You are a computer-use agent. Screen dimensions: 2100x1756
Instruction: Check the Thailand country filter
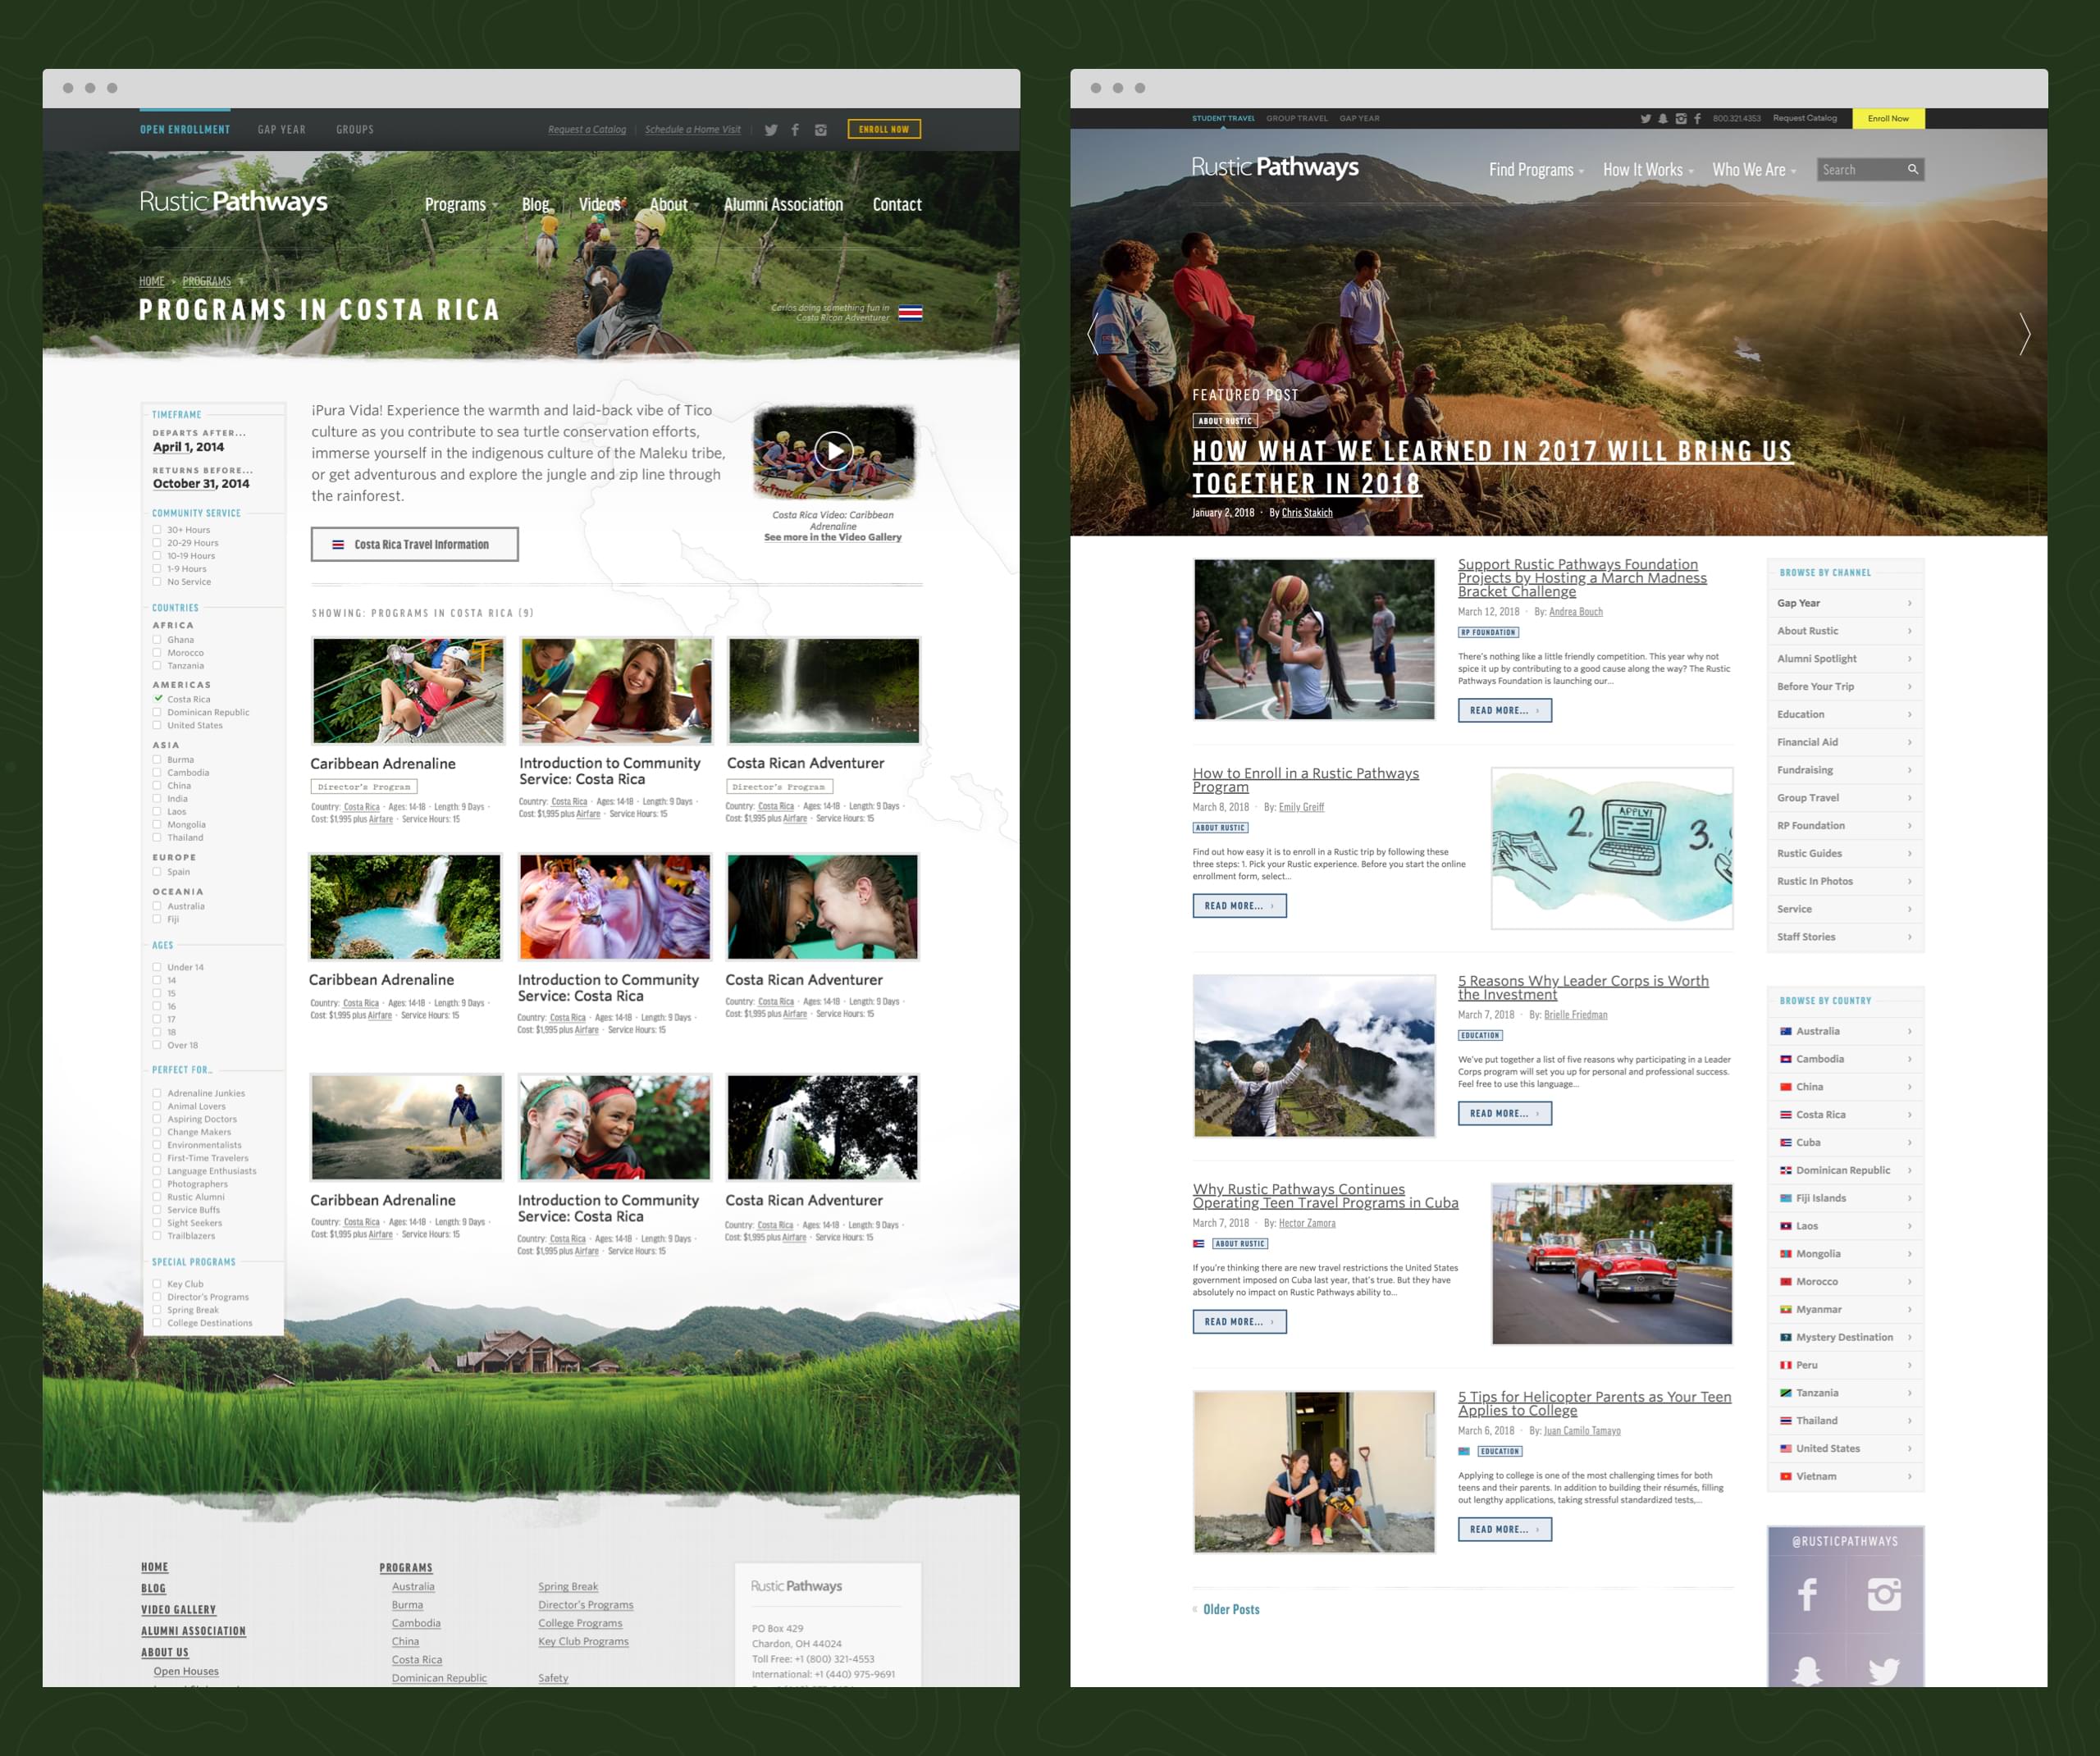pos(157,838)
